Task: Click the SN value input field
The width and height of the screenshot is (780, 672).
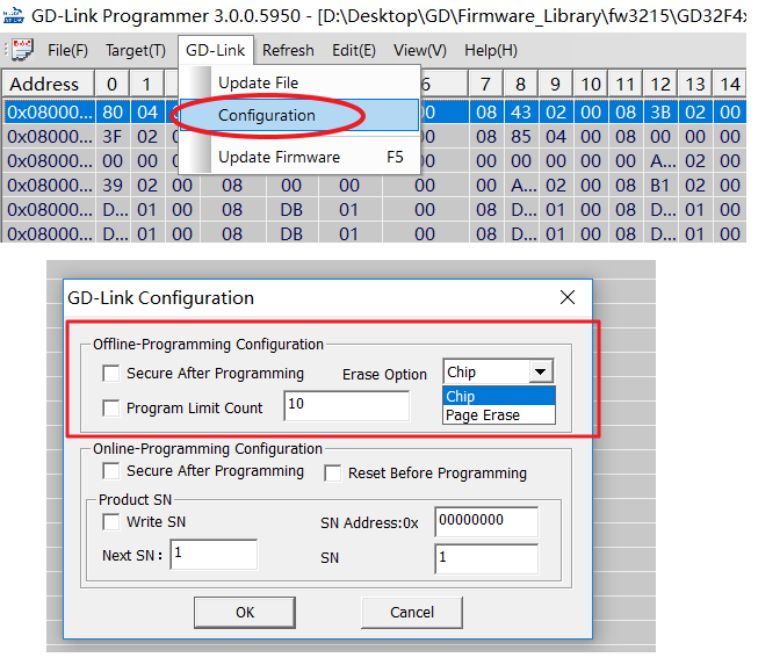Action: (486, 558)
